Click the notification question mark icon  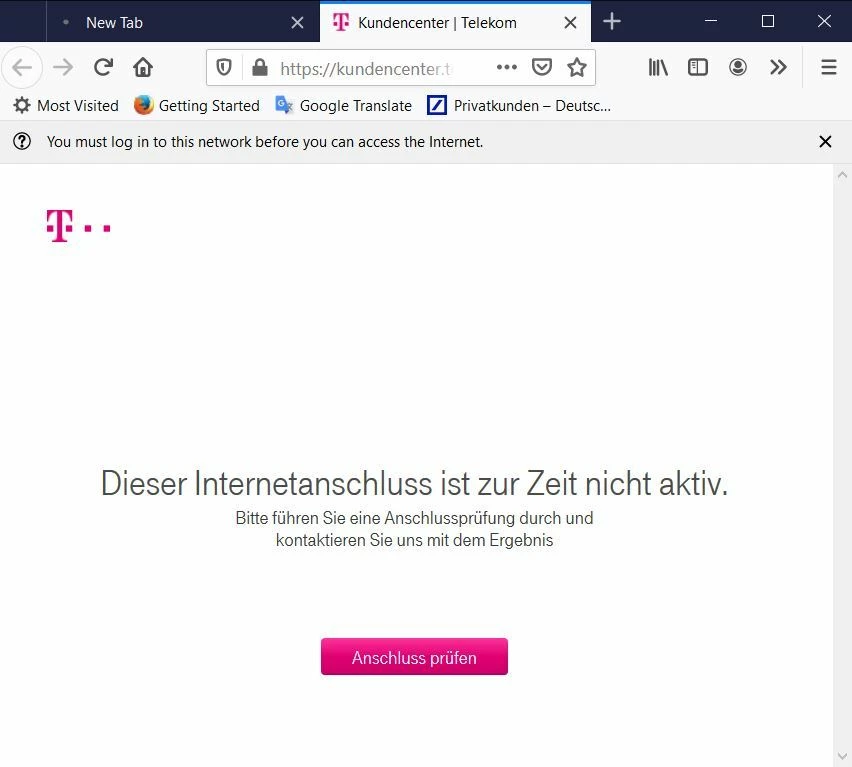pos(22,142)
